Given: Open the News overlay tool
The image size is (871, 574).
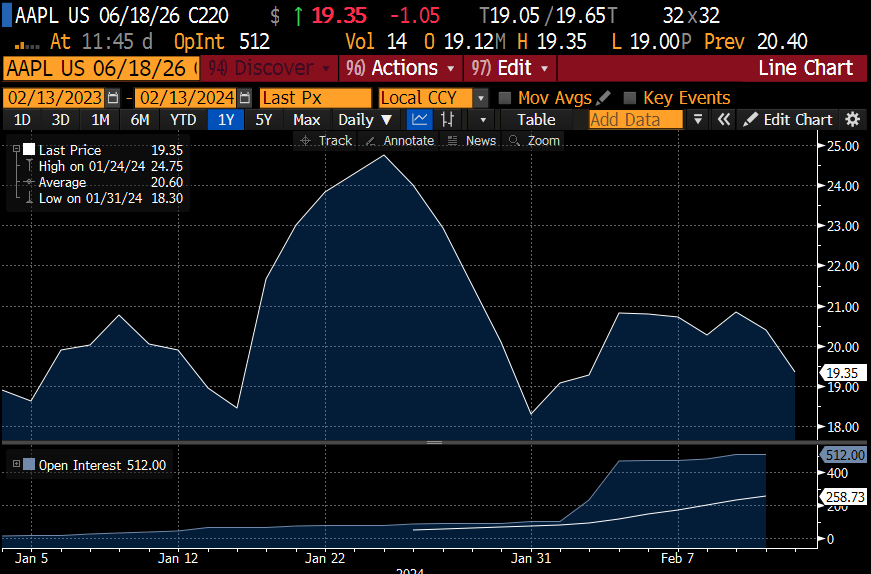Looking at the screenshot, I should 472,141.
